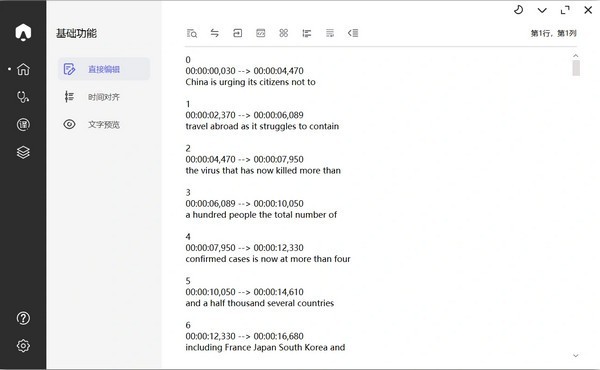Viewport: 600px width, 370px height.
Task: Click timestamp 00:00:12,330 --> 00:00:16,680
Action: click(245, 336)
